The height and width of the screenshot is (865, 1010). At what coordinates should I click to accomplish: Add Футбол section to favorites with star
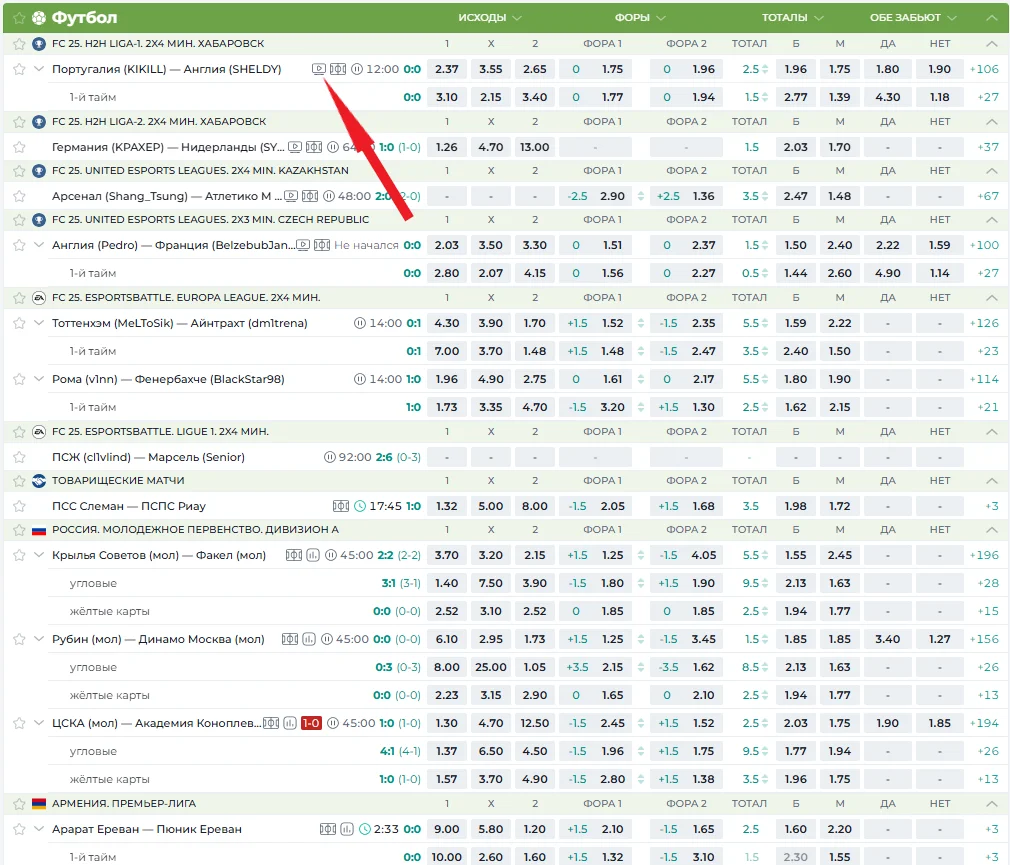(19, 18)
